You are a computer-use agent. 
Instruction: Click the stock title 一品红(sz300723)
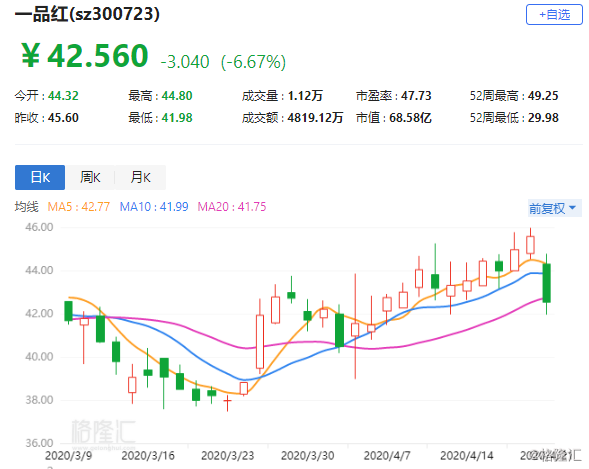pos(87,14)
